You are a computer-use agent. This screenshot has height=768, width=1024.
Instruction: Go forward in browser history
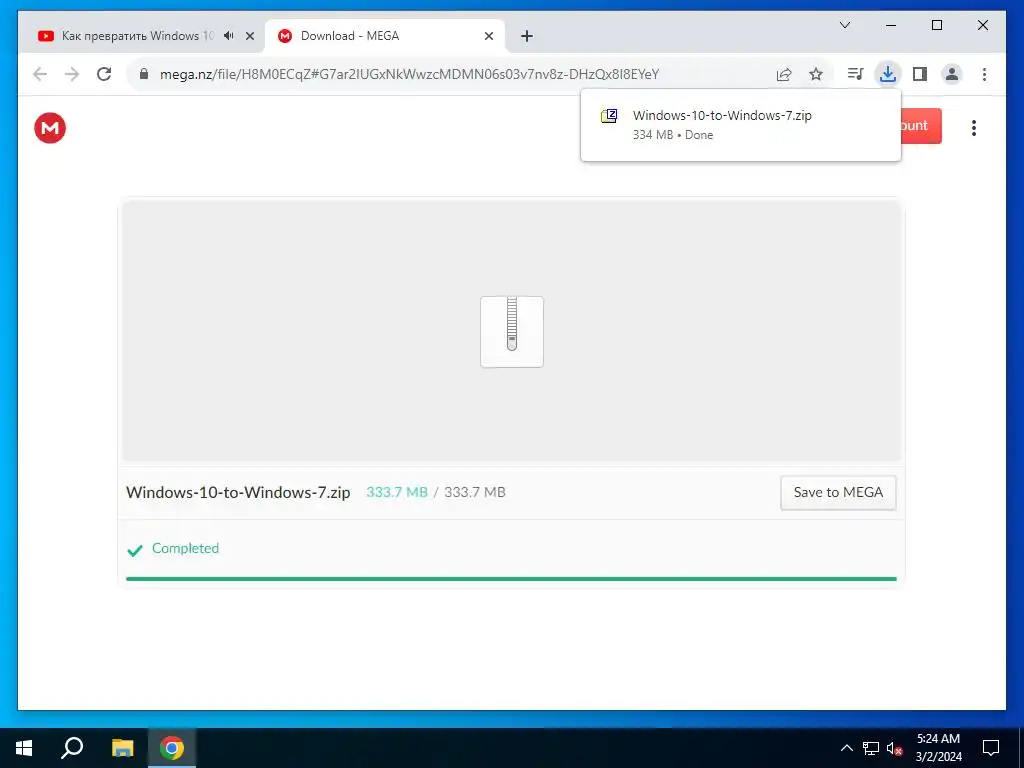pyautogui.click(x=72, y=74)
